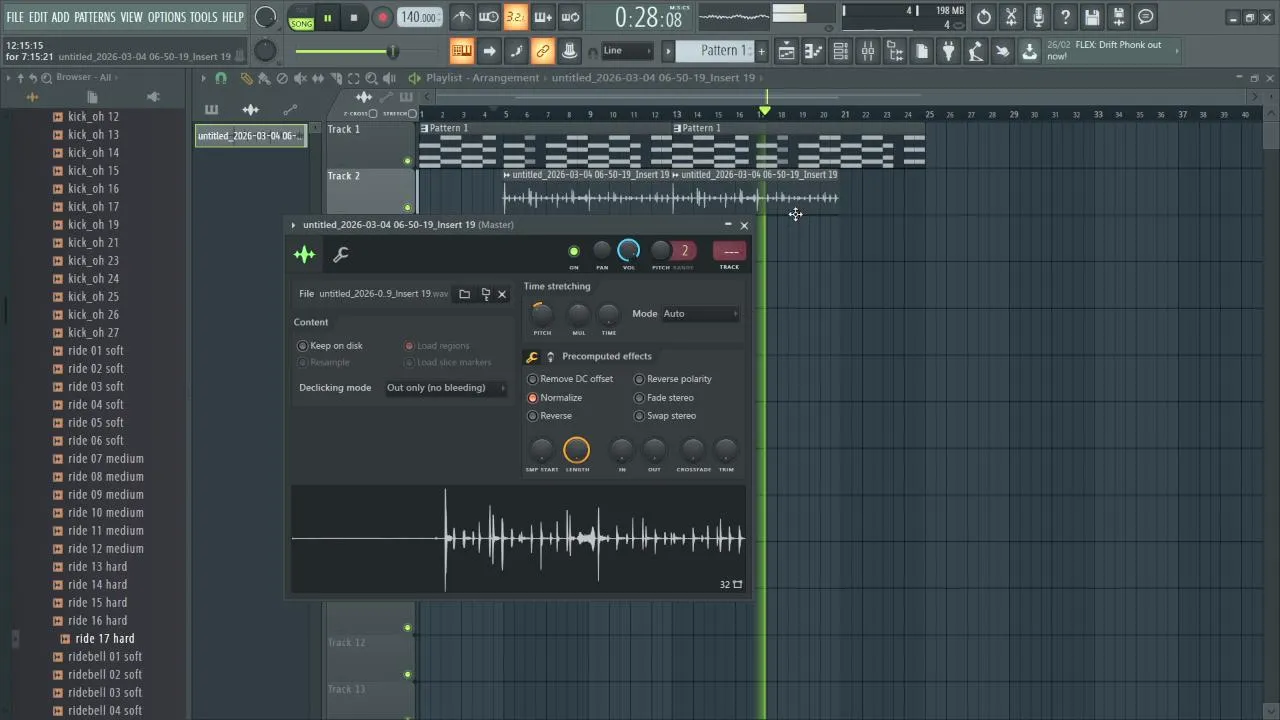Toggle the channel ON green LED
The image size is (1280, 720).
point(574,251)
